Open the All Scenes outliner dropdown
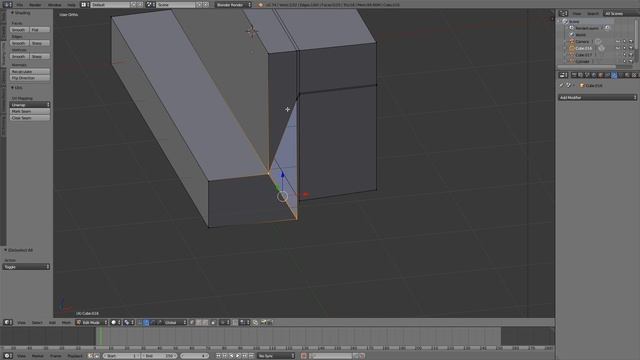Screen dimensions: 640x360 (x=621, y=13)
